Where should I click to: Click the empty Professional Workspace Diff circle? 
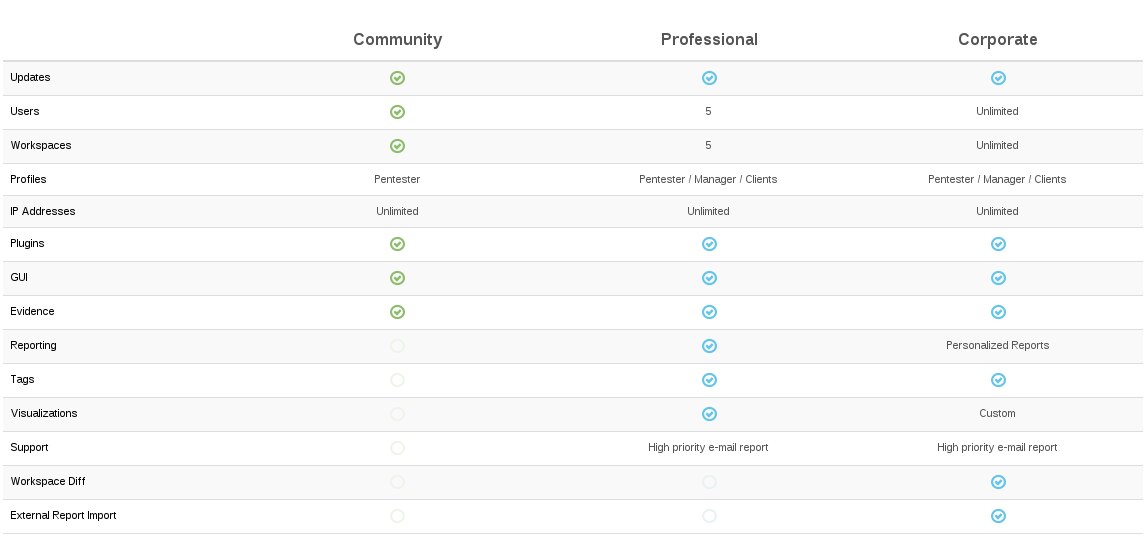709,482
